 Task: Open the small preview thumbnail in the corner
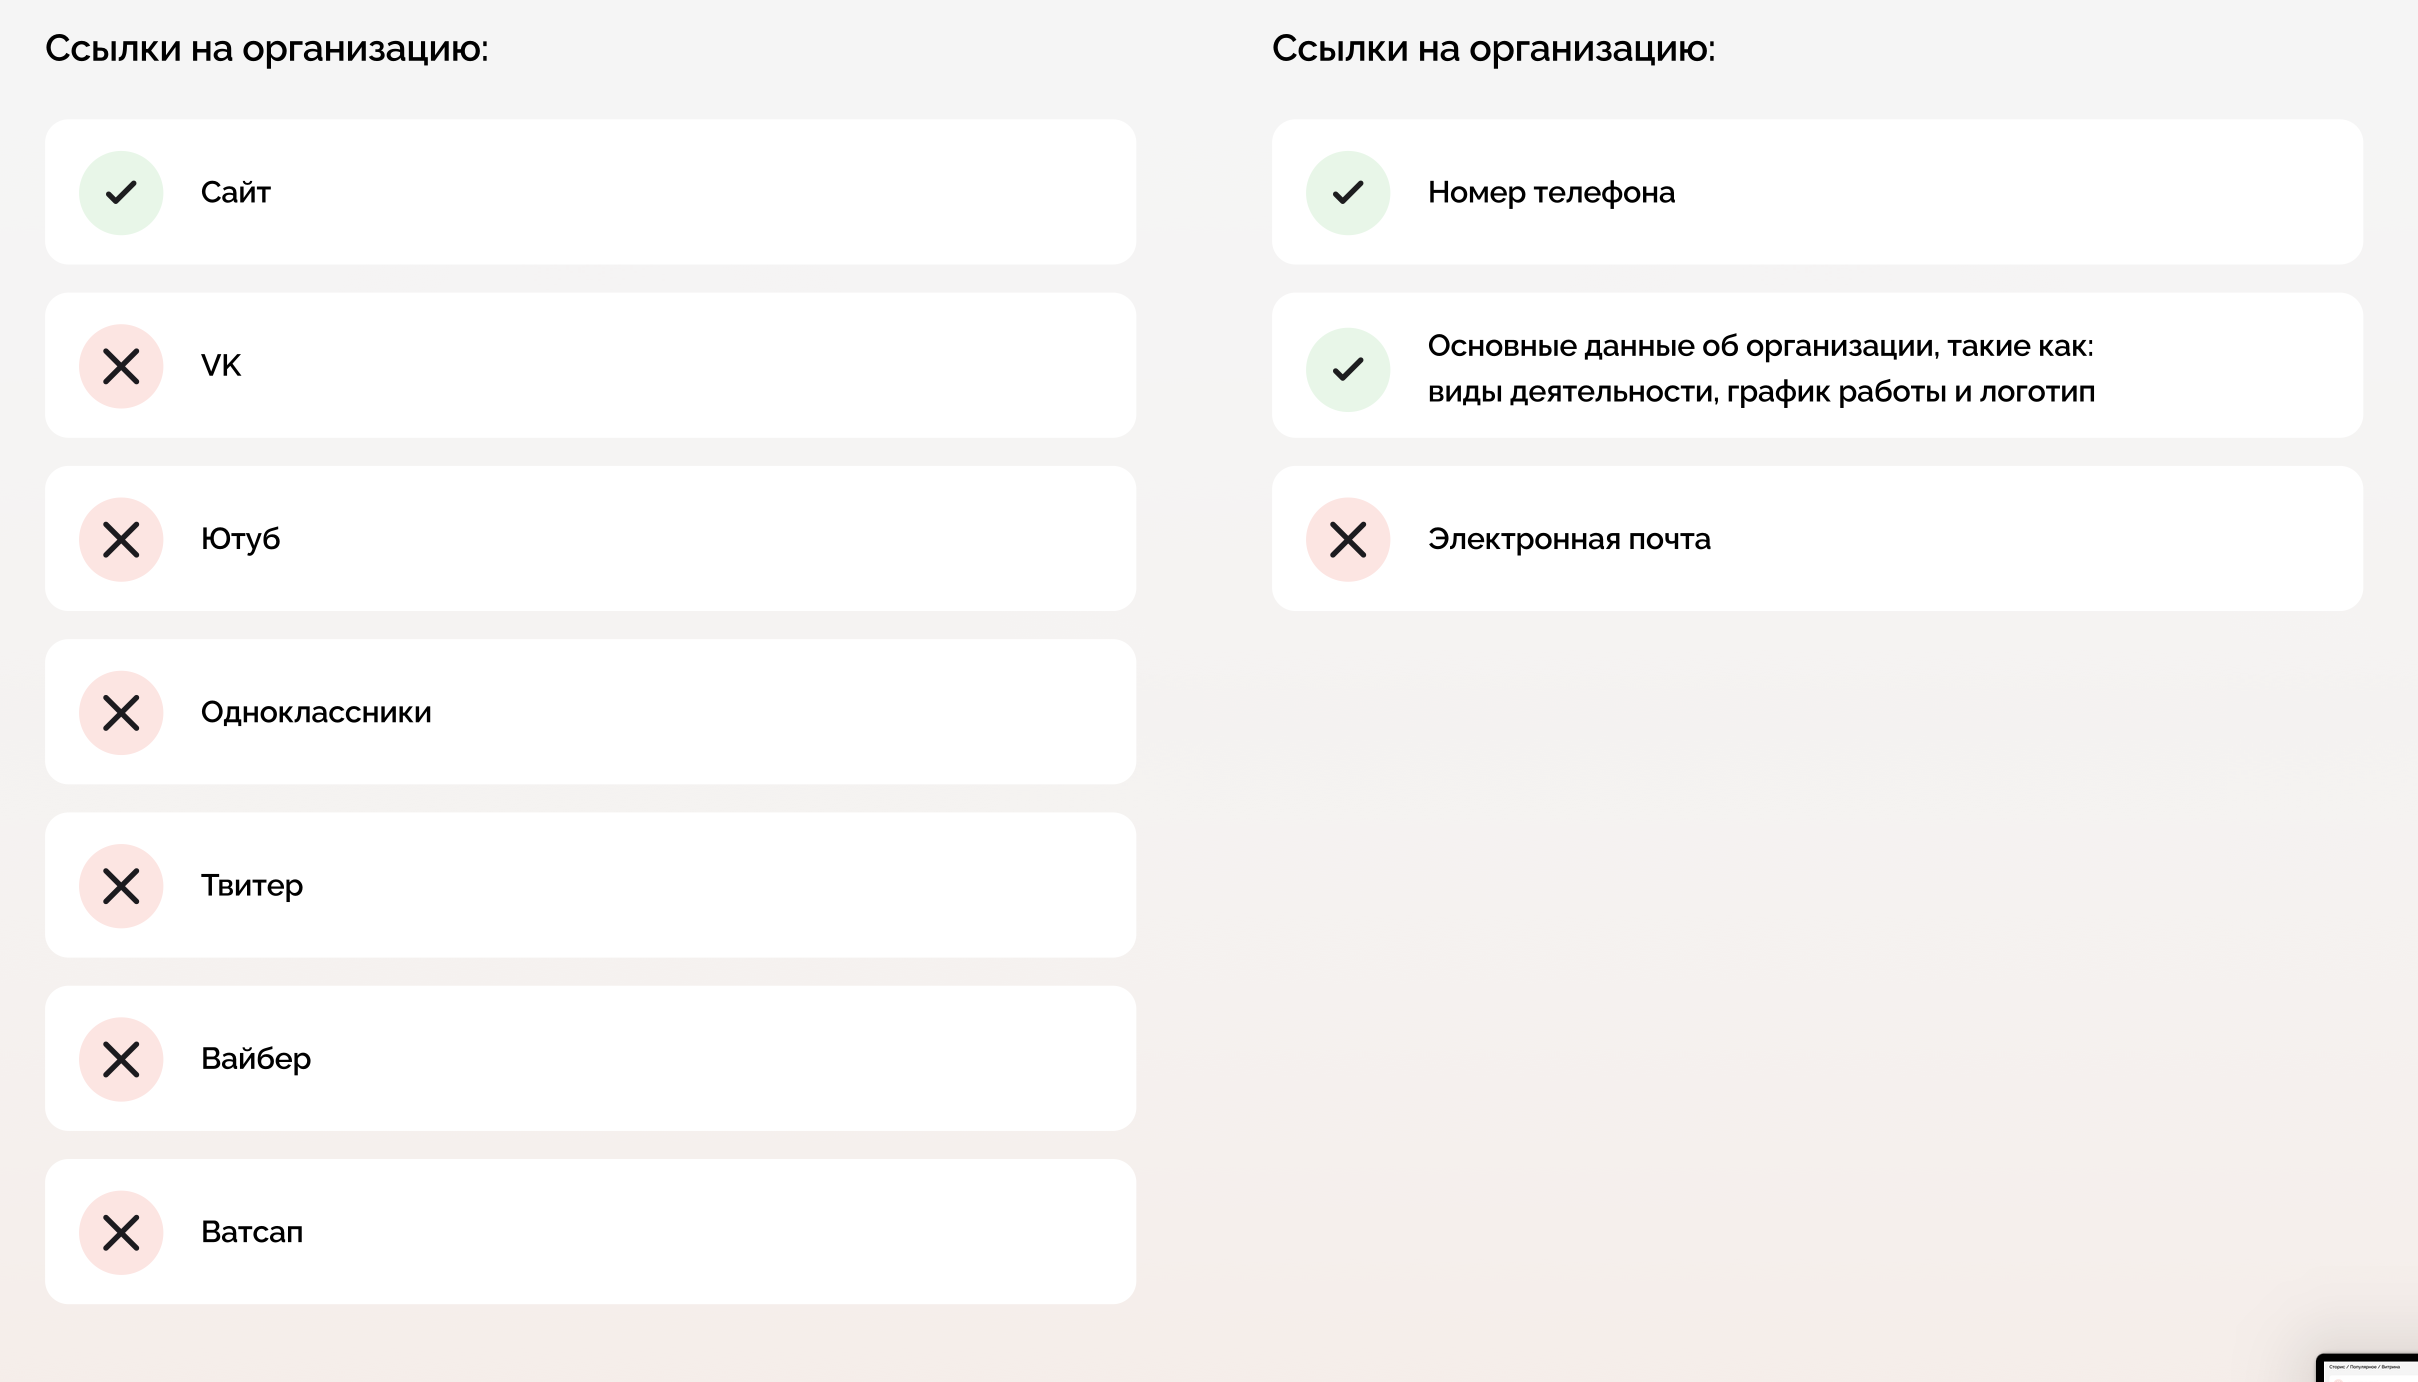(2368, 1369)
